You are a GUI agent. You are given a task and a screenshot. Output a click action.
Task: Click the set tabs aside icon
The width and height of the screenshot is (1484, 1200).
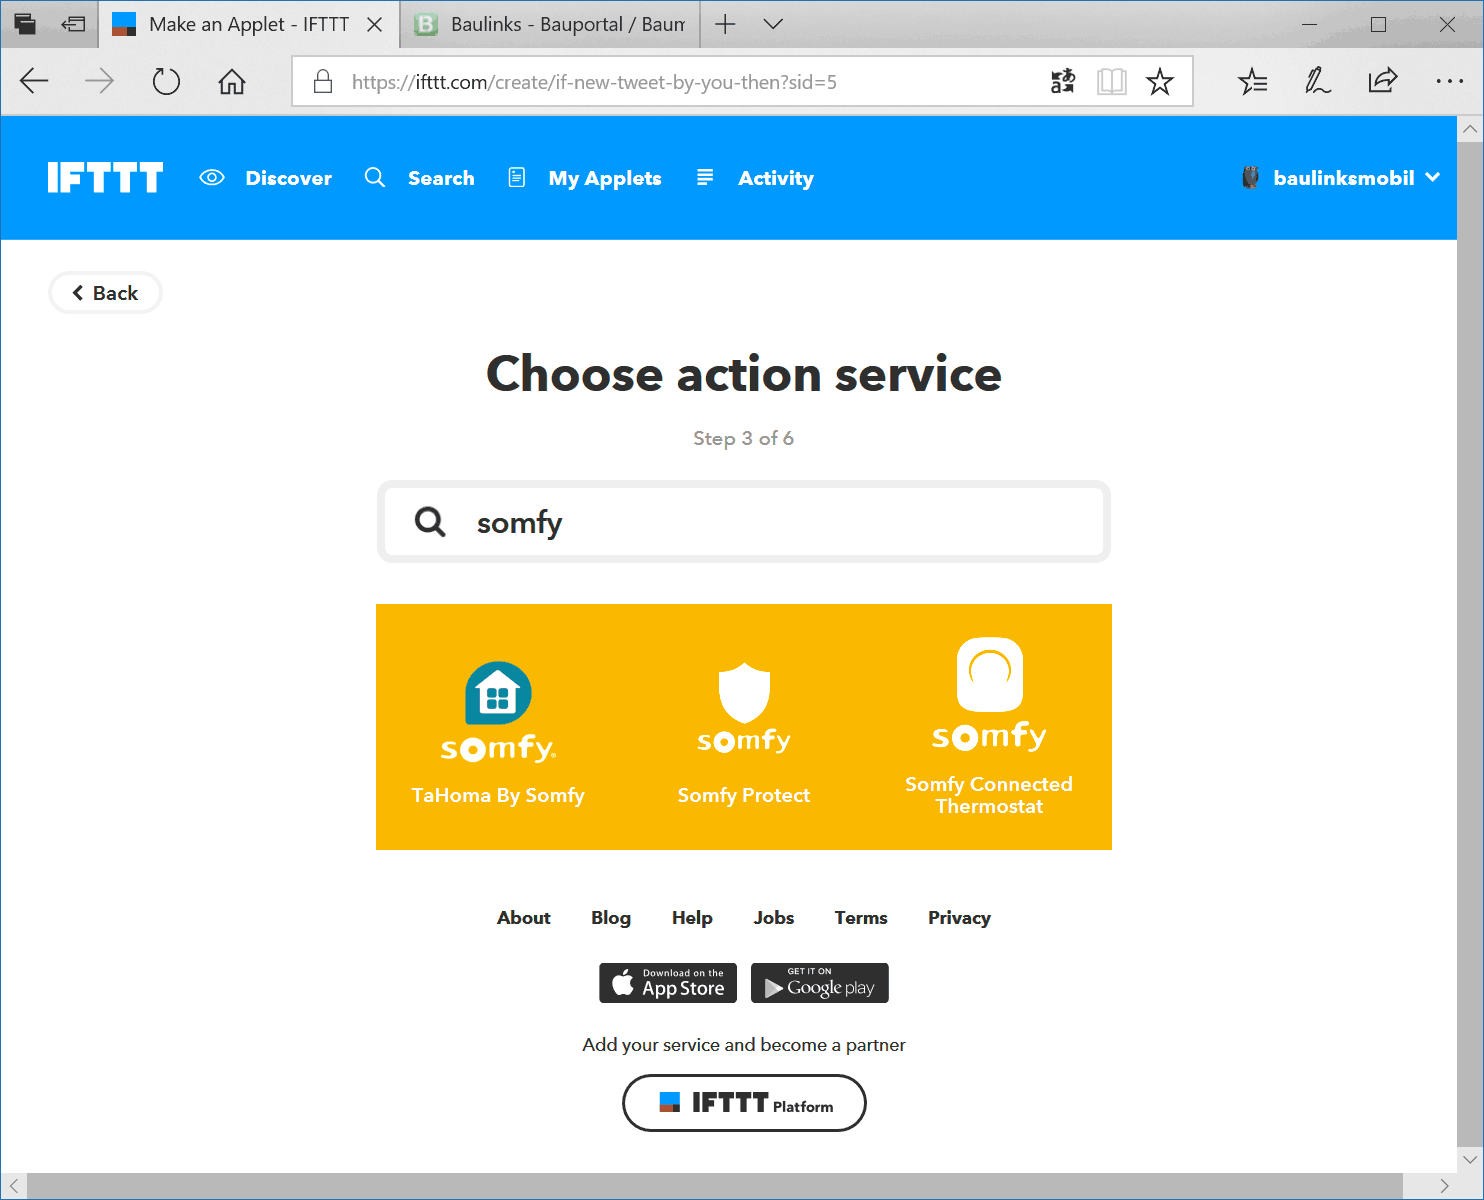click(x=73, y=24)
